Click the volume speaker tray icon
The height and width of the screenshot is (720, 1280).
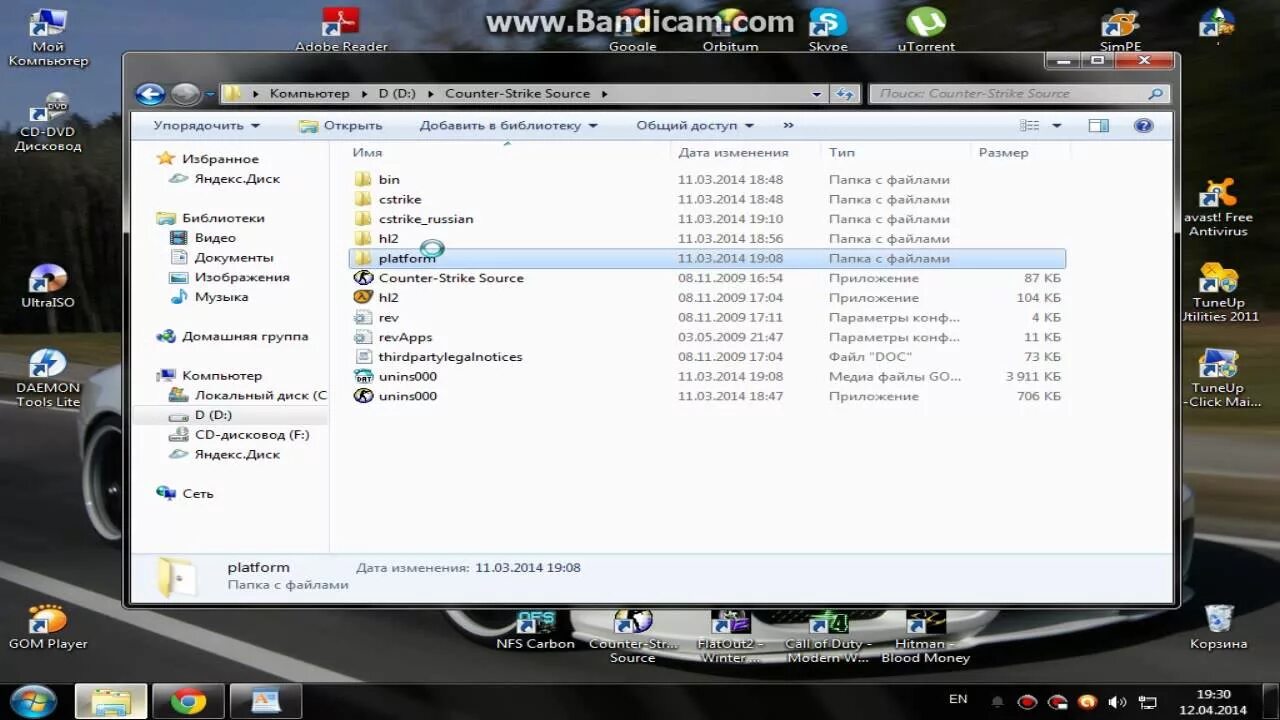coord(1117,702)
